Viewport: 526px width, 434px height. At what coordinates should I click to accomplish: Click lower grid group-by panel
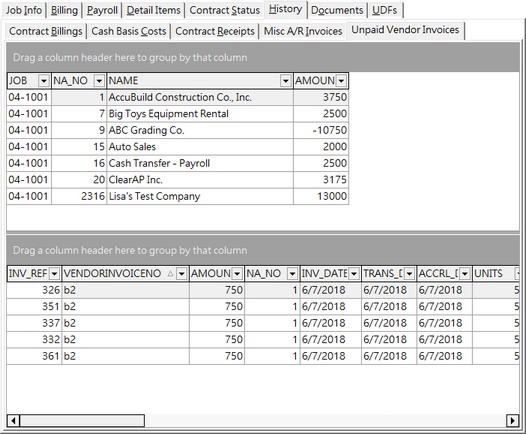263,250
